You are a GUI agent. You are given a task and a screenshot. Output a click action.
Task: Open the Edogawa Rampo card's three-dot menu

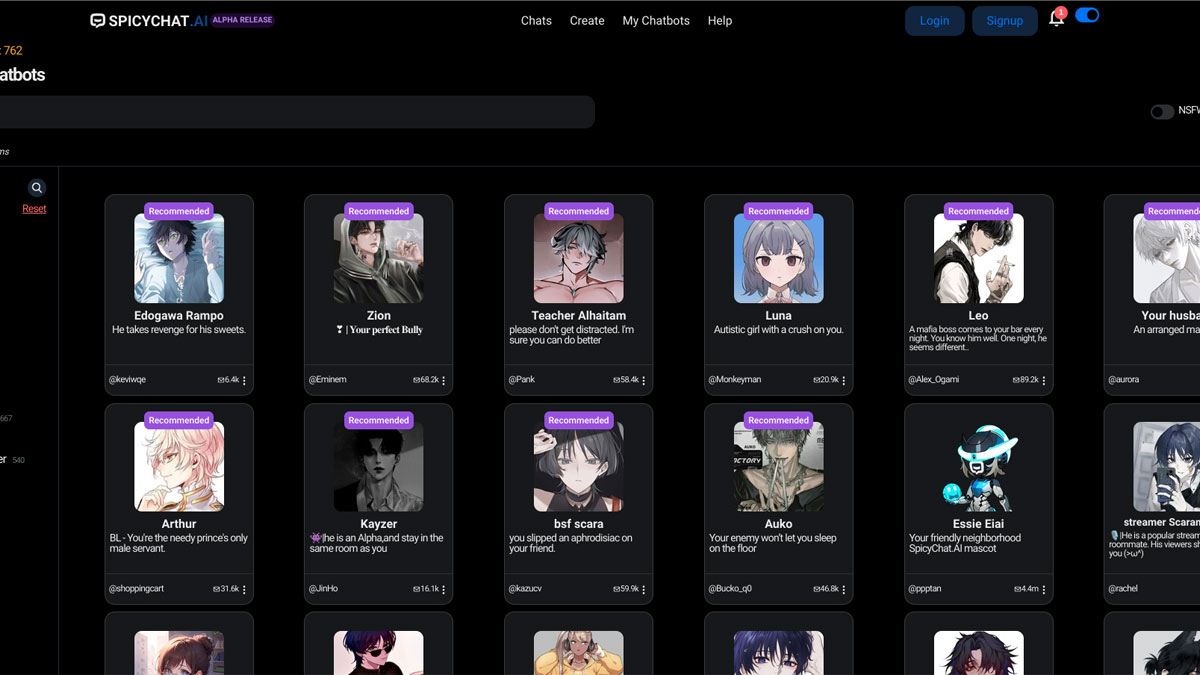(244, 381)
